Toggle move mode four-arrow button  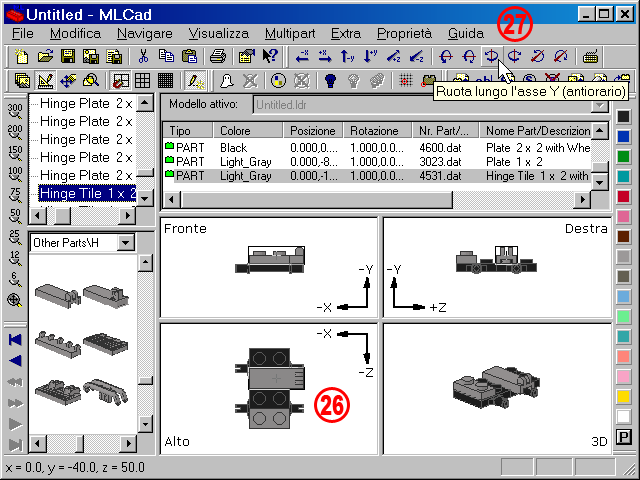68,80
